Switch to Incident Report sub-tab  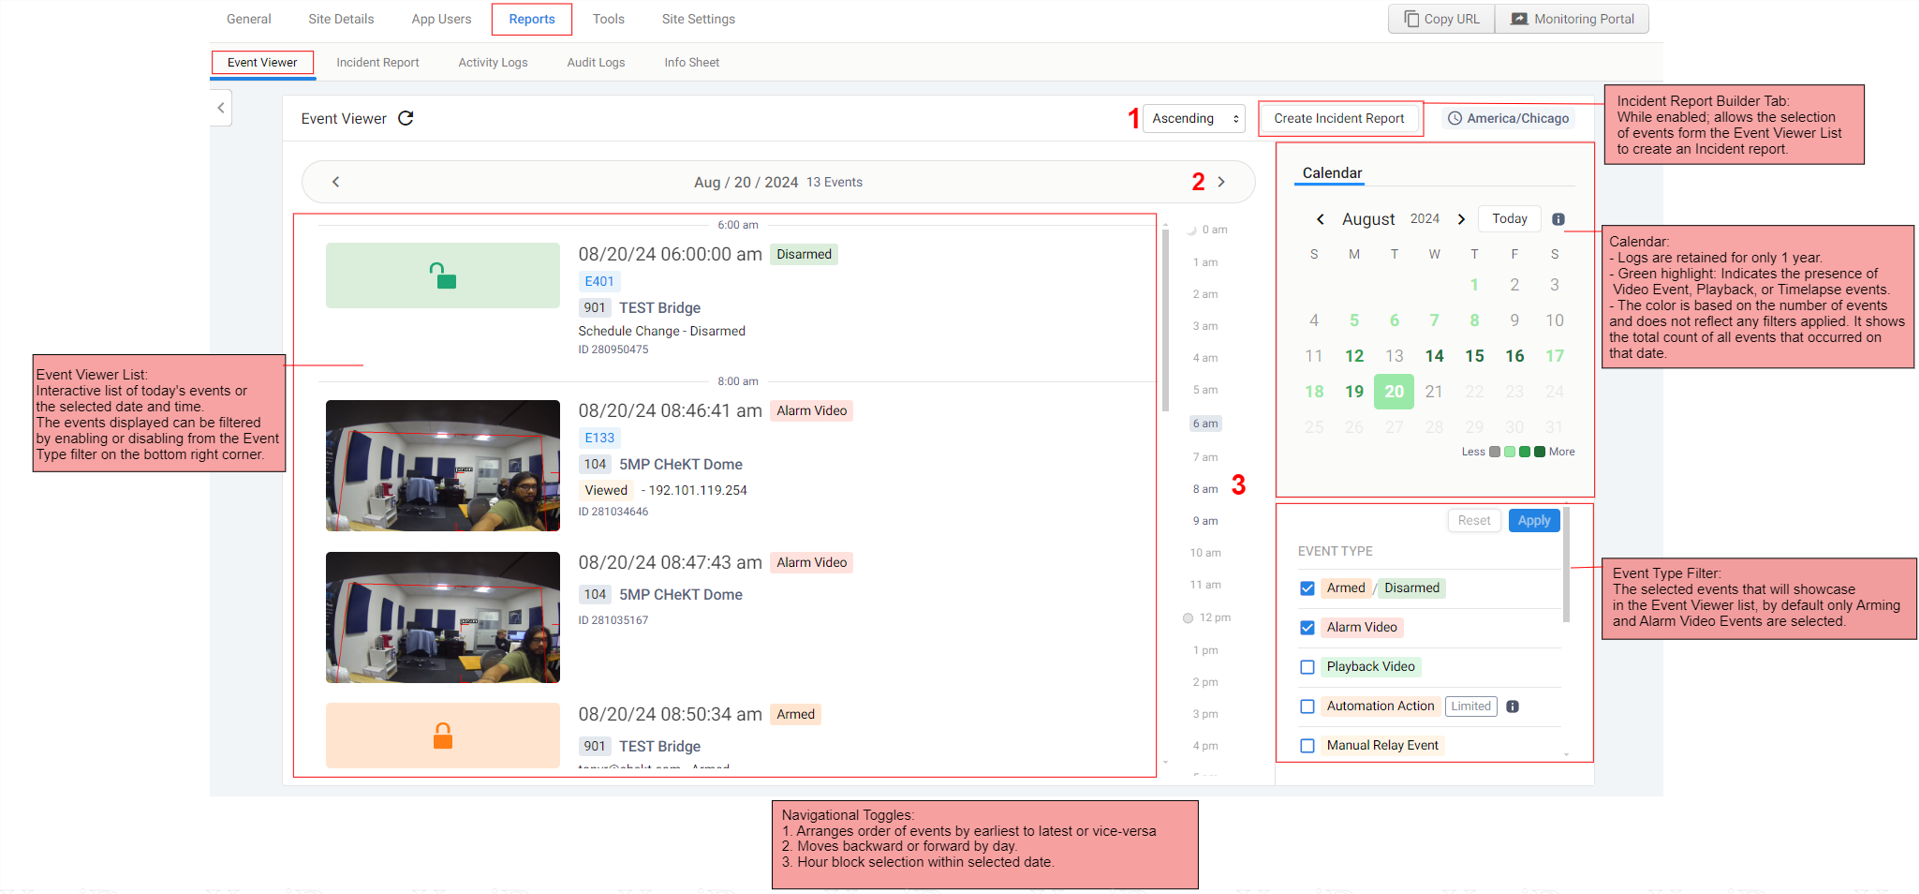378,62
